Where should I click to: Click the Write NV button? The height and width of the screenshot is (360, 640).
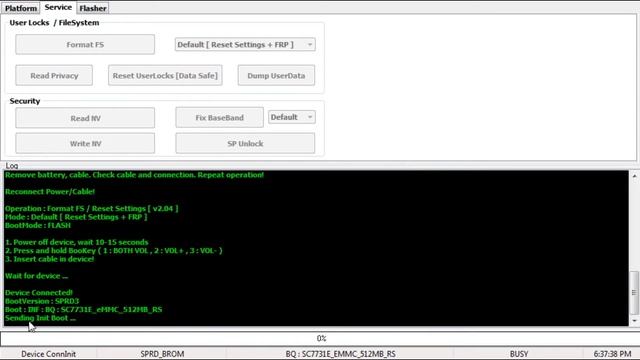[85, 143]
